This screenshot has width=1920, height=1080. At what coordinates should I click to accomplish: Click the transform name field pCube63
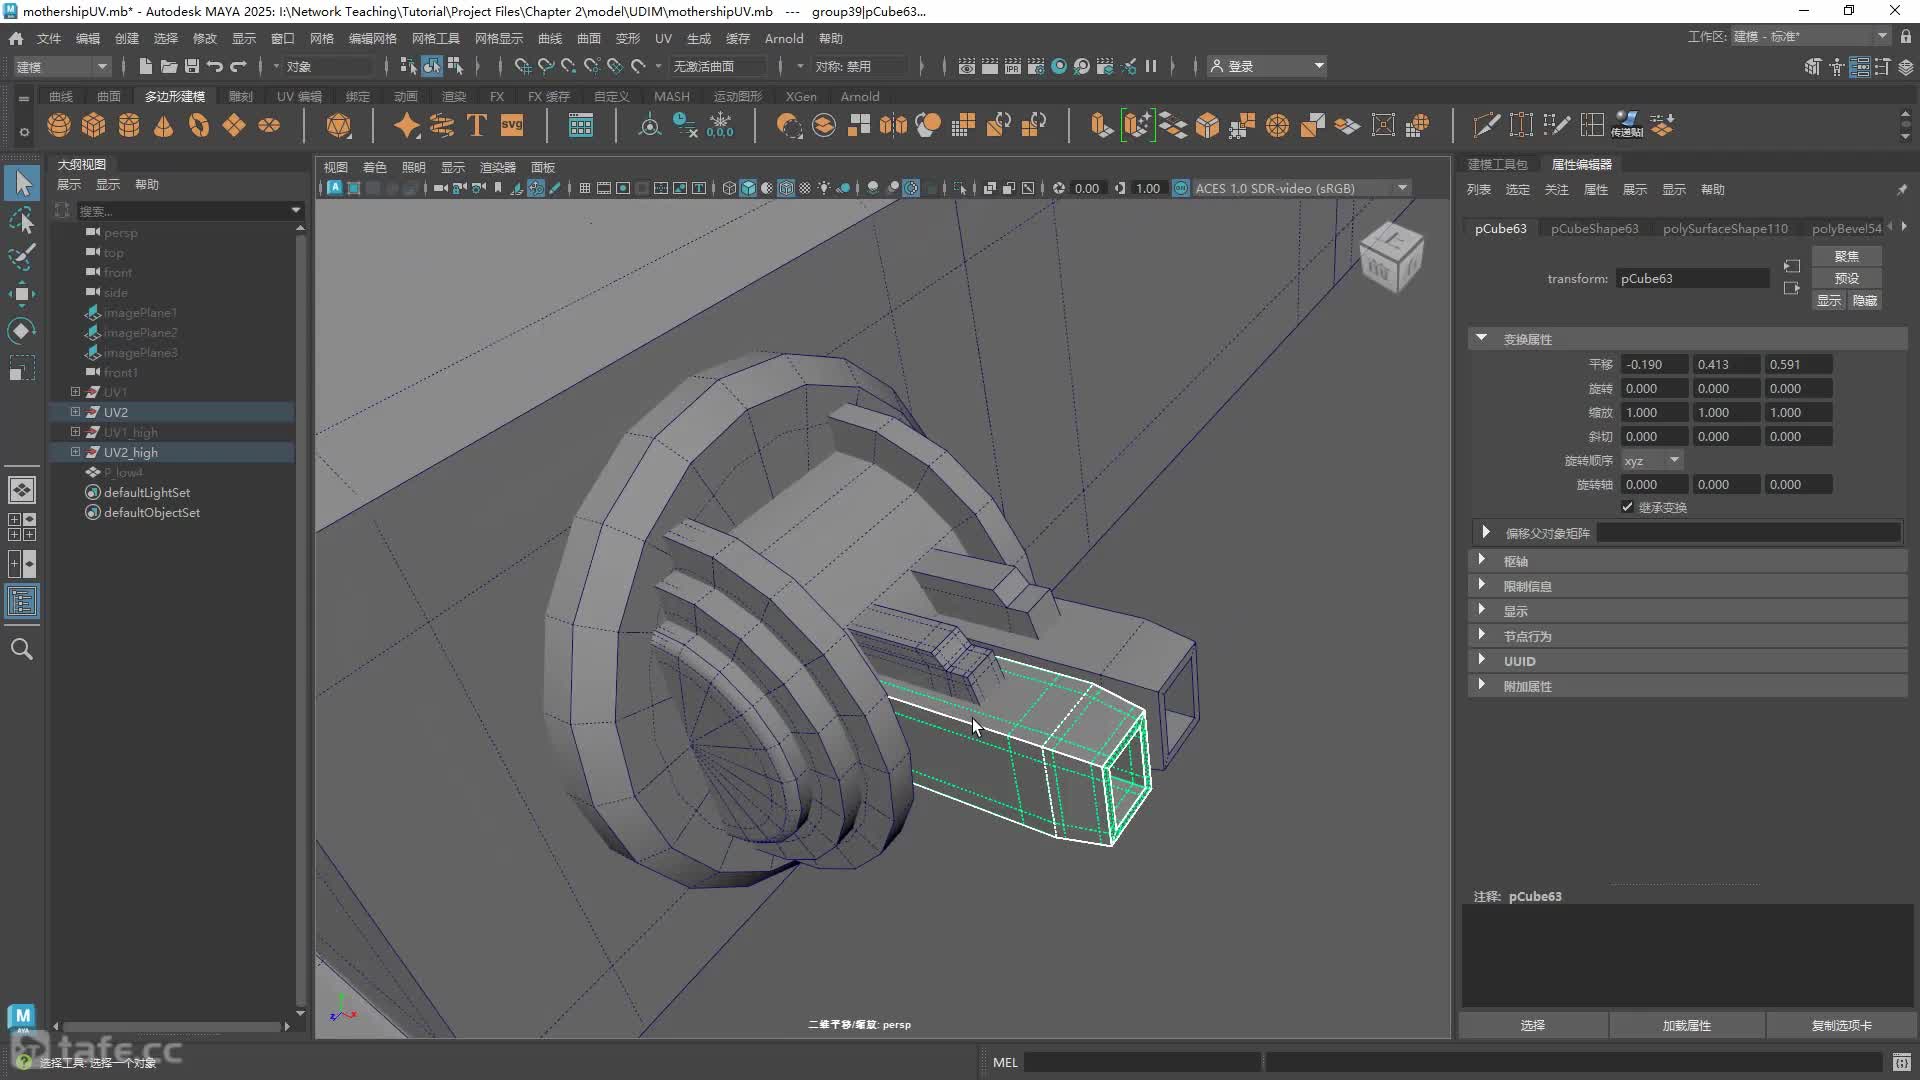click(x=1692, y=278)
